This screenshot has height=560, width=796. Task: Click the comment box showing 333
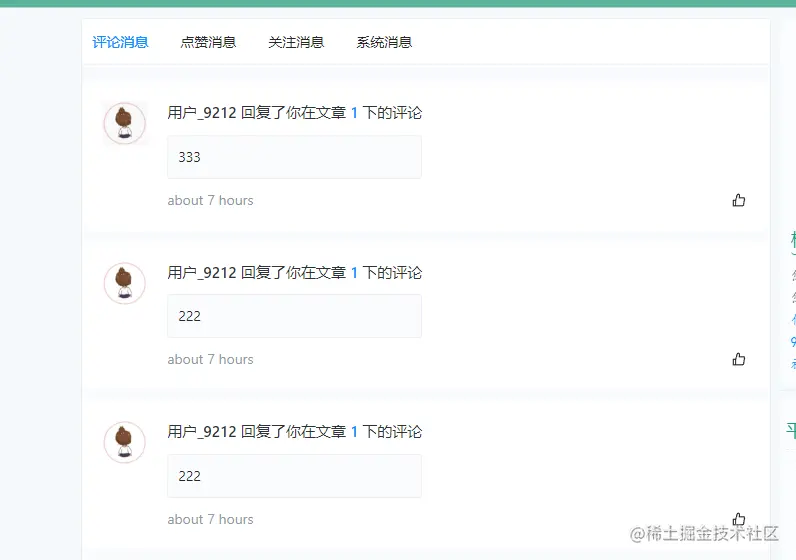[x=294, y=157]
